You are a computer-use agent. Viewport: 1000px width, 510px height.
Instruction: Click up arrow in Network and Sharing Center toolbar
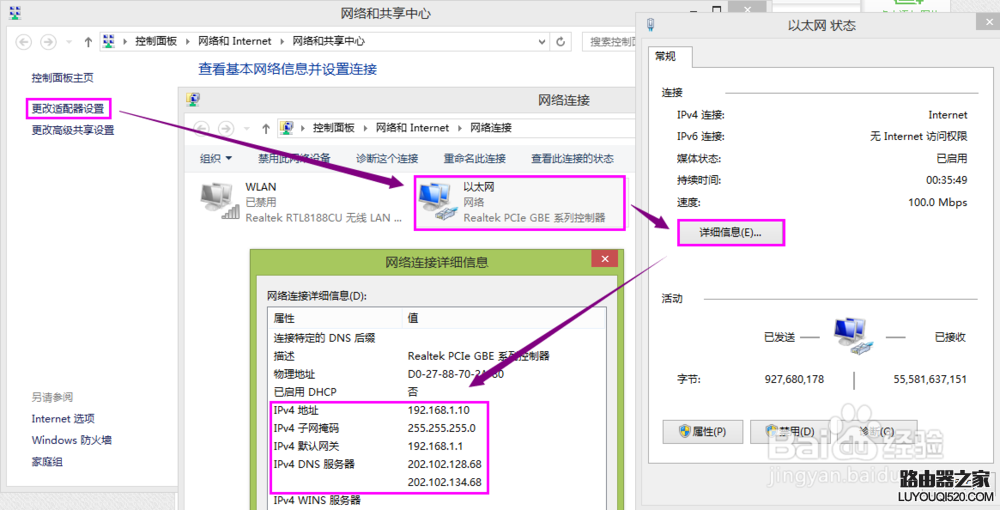click(88, 42)
